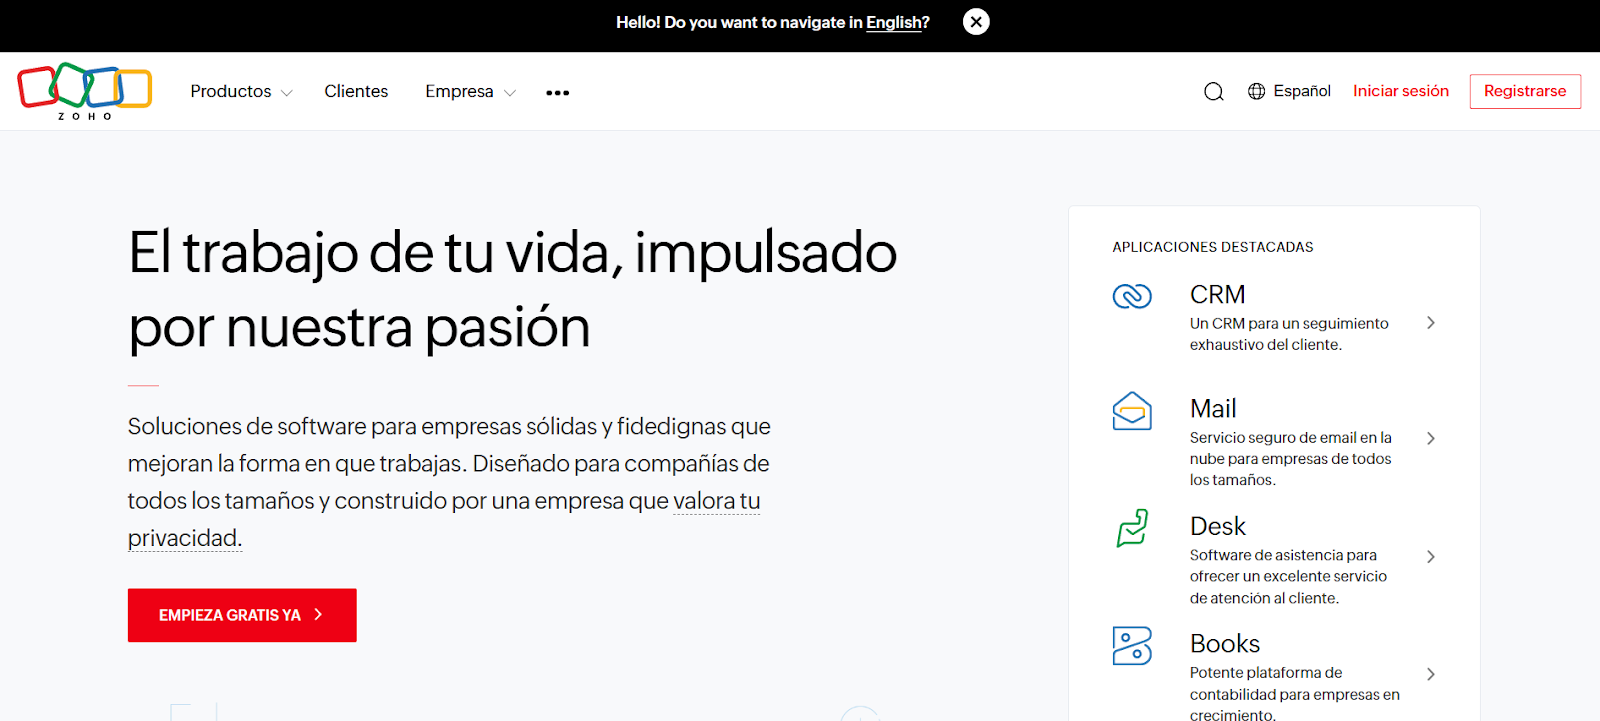Click the arrow next to Desk
This screenshot has height=721, width=1600.
click(x=1431, y=556)
